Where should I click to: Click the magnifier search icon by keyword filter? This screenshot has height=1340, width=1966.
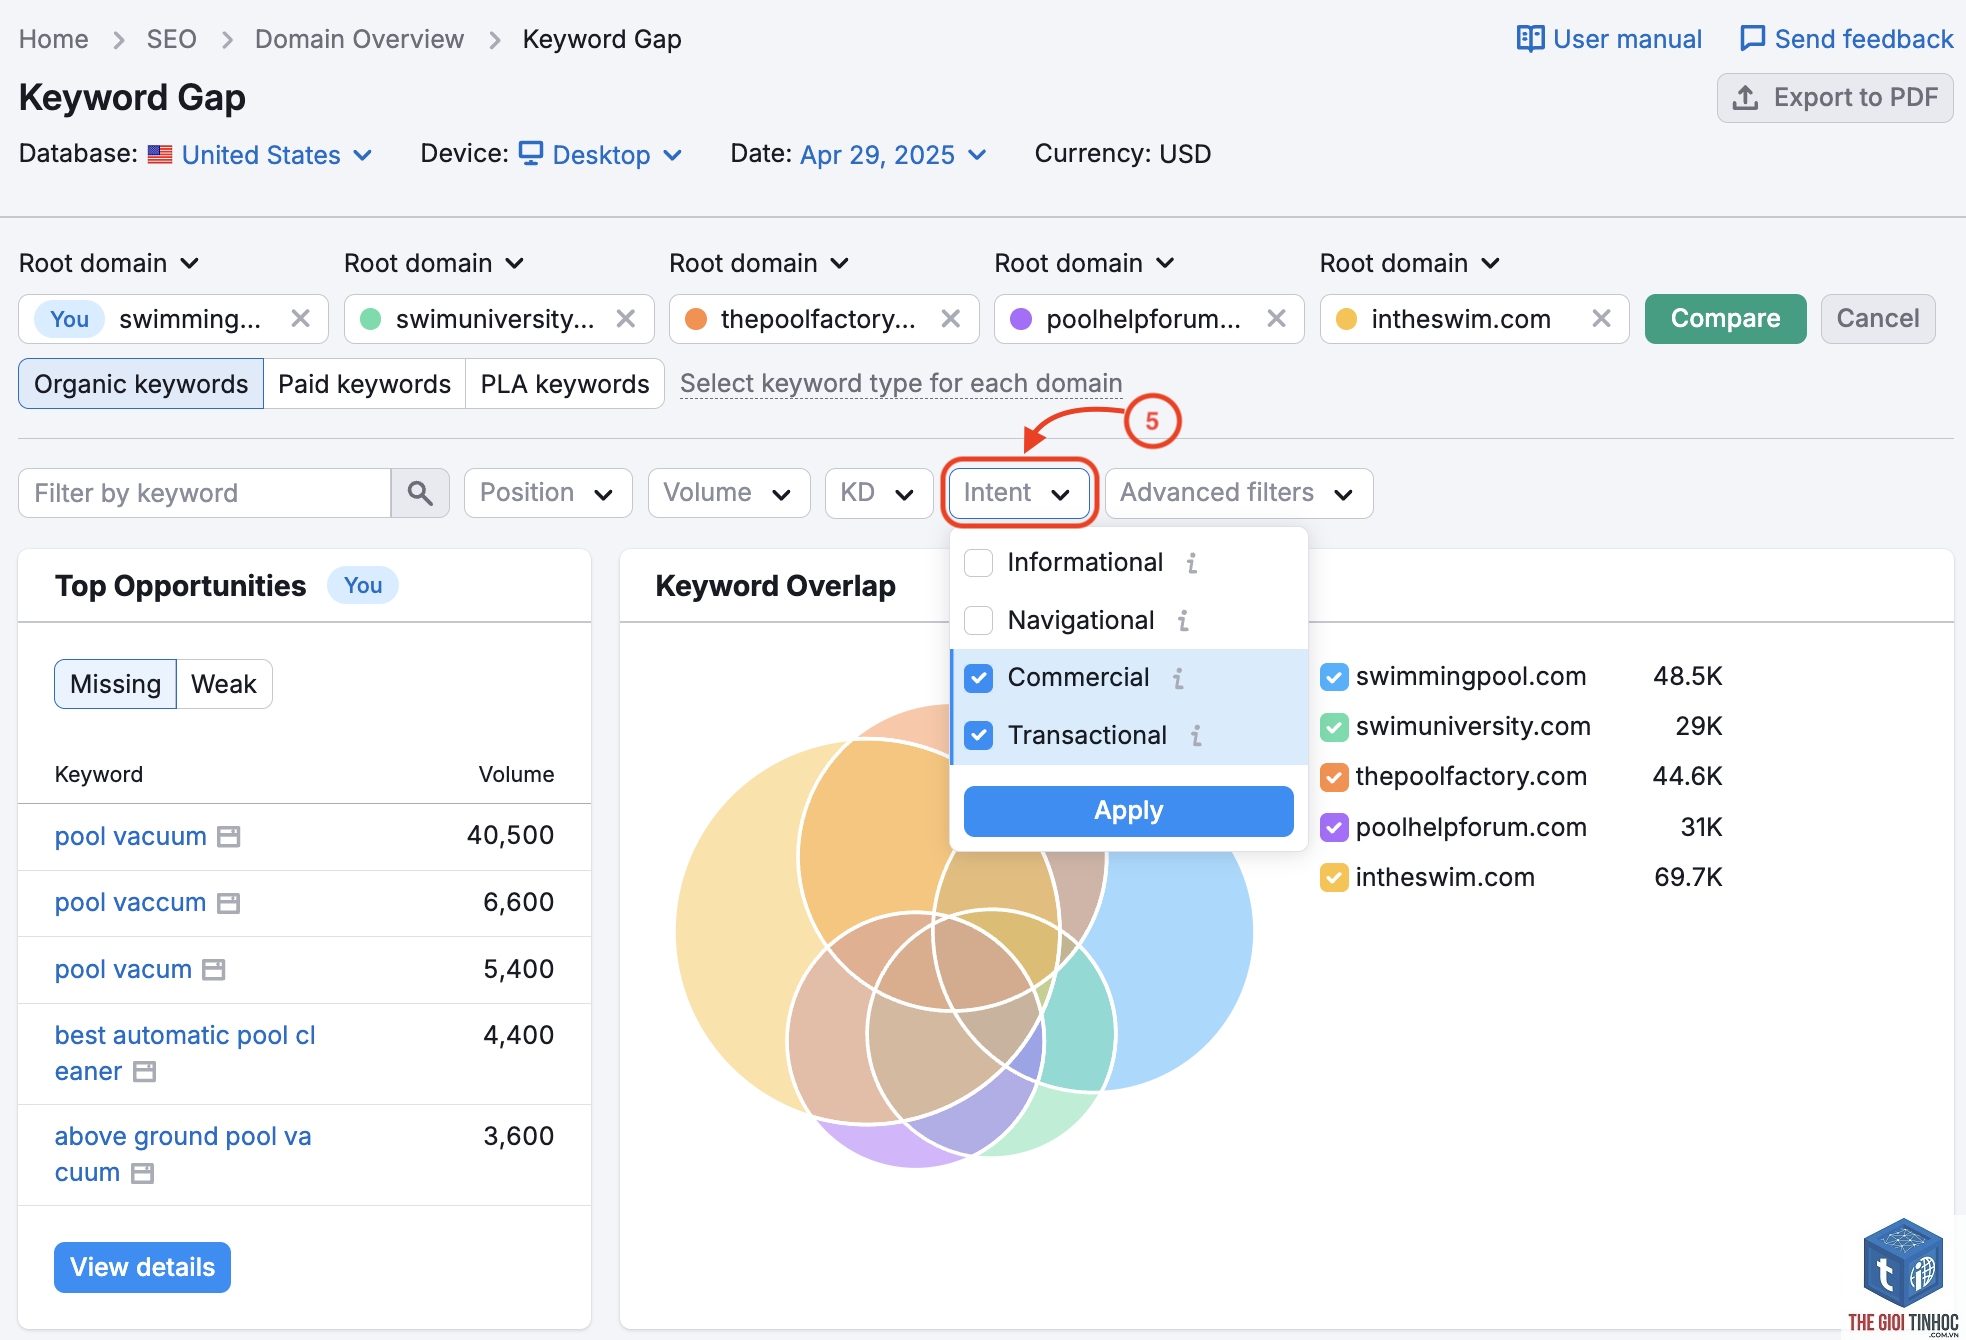[420, 493]
